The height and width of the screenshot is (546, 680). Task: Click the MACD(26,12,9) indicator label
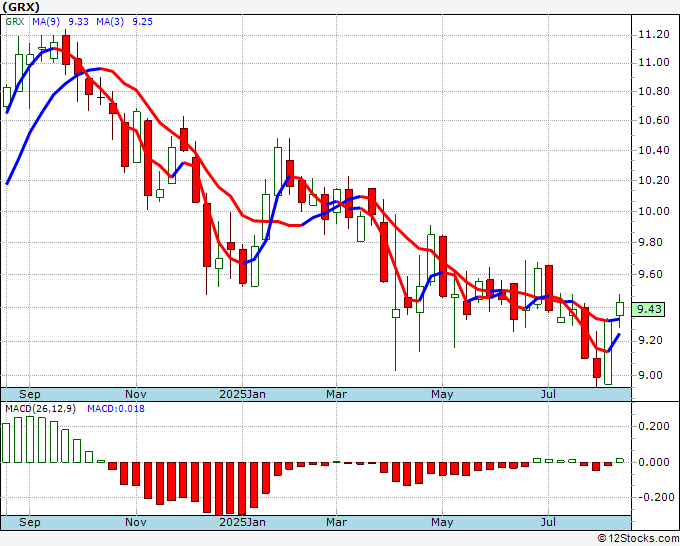41,409
